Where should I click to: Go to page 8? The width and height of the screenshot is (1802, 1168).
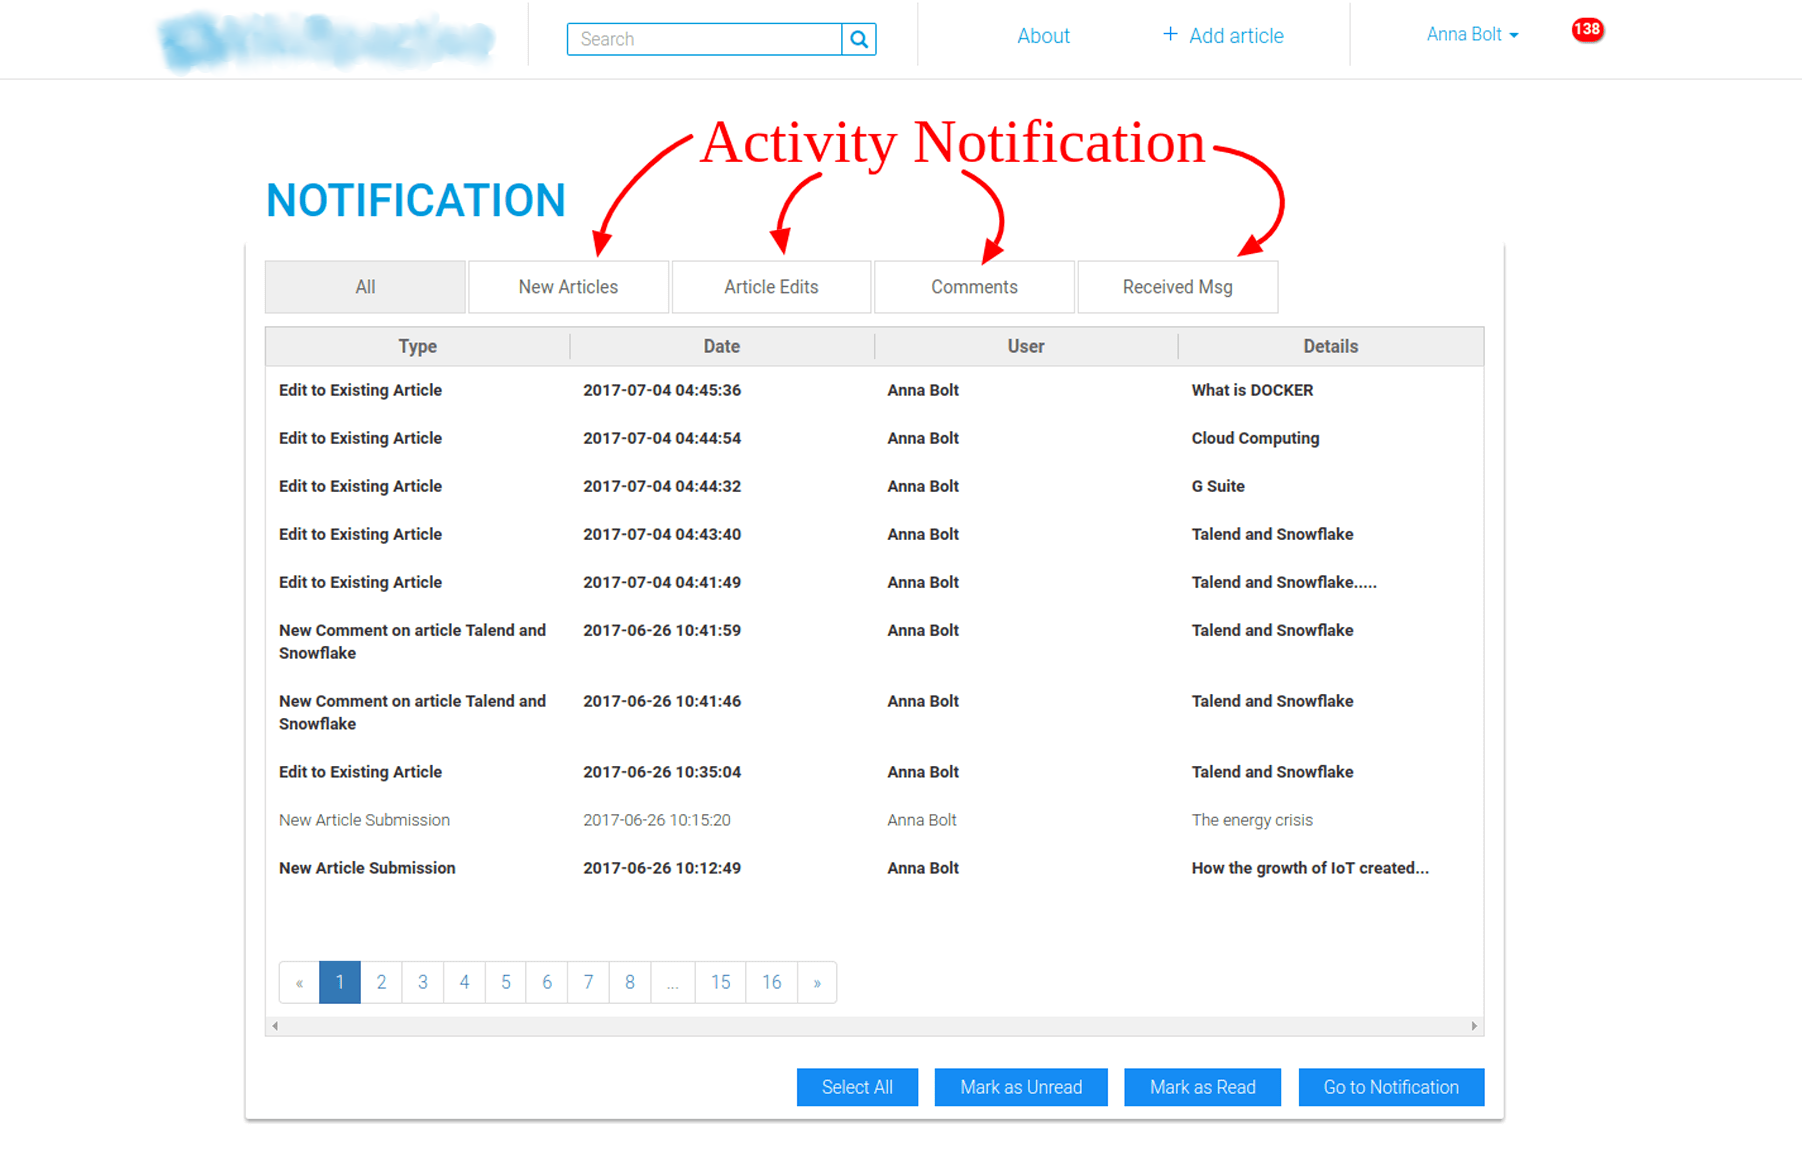pyautogui.click(x=630, y=982)
